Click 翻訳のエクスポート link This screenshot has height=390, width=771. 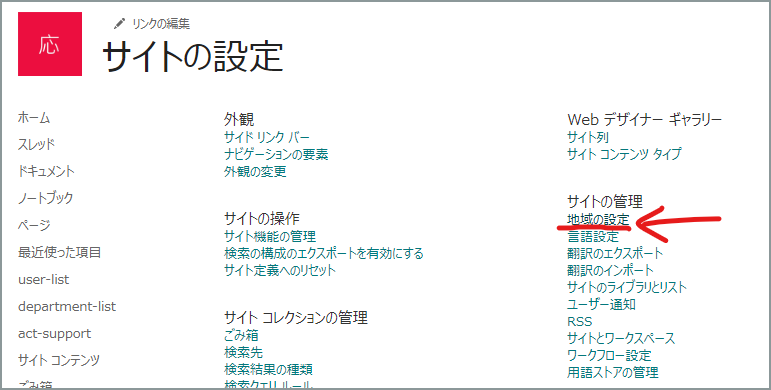[615, 253]
